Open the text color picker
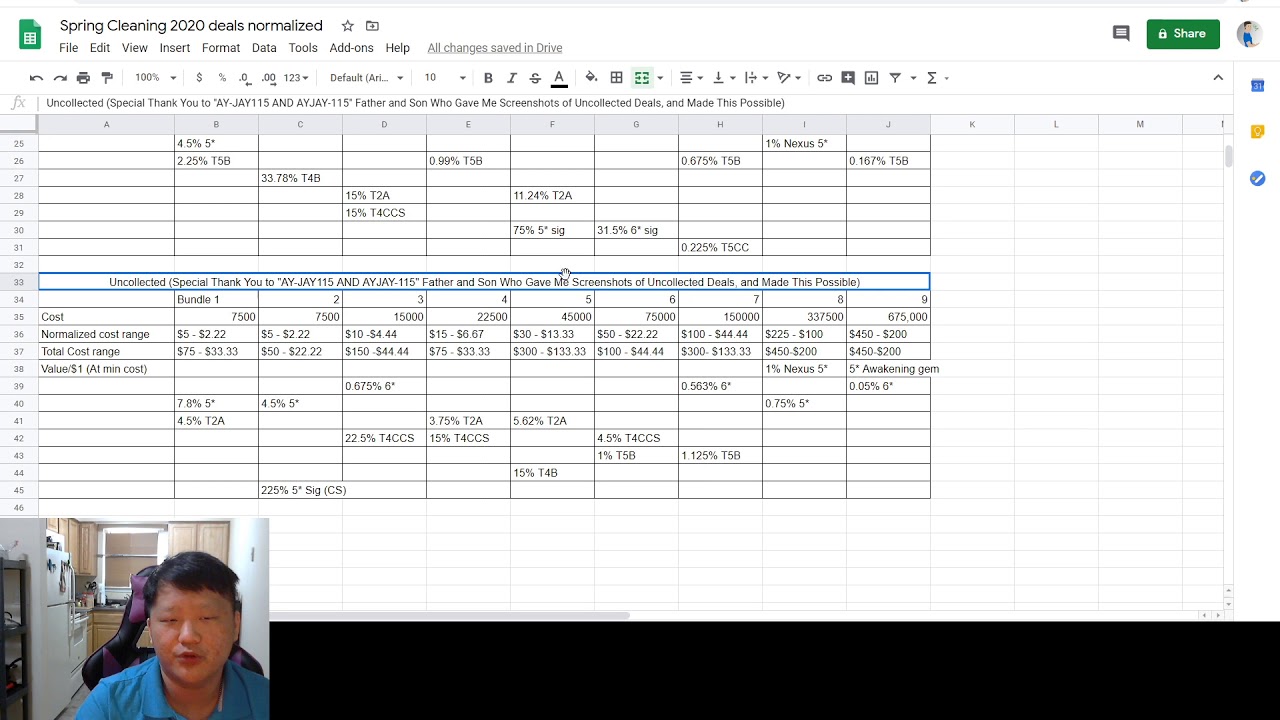The width and height of the screenshot is (1280, 720). pyautogui.click(x=559, y=78)
